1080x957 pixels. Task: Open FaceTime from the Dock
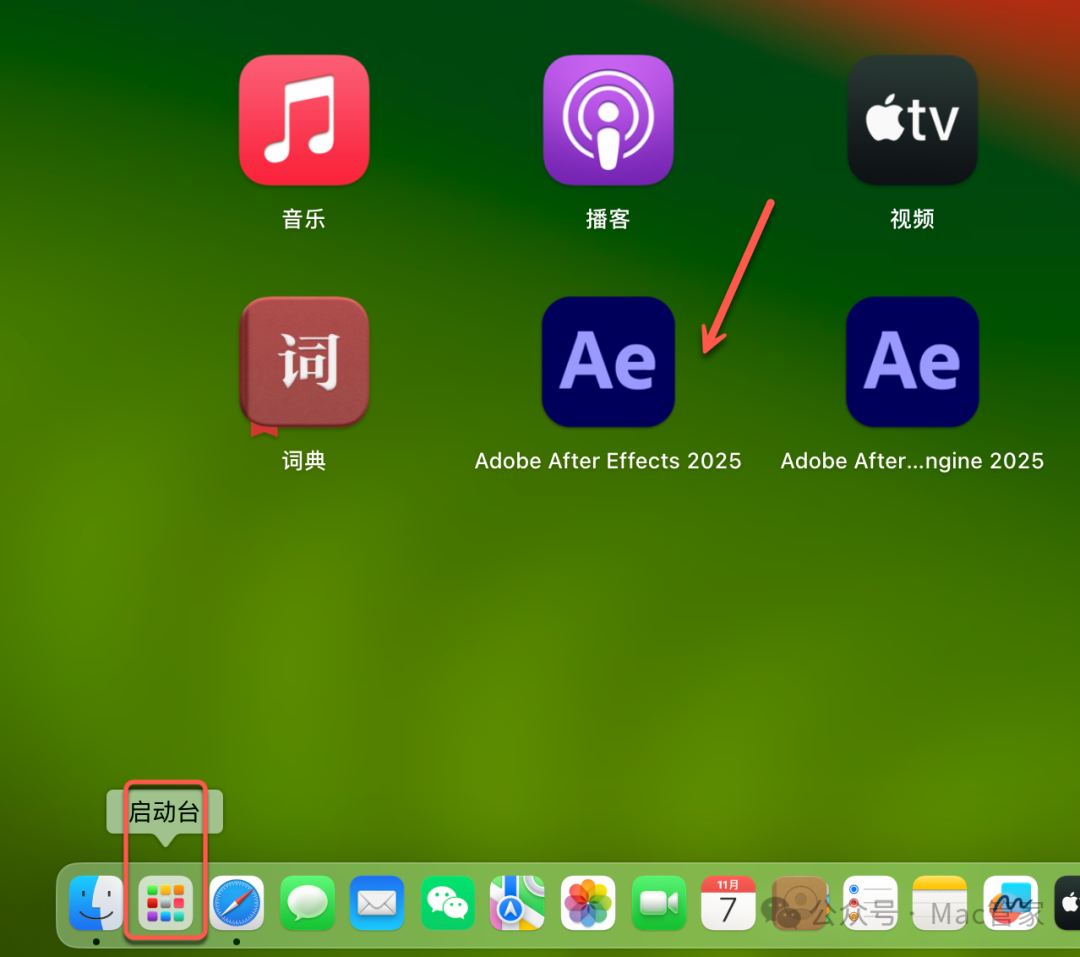(x=658, y=903)
